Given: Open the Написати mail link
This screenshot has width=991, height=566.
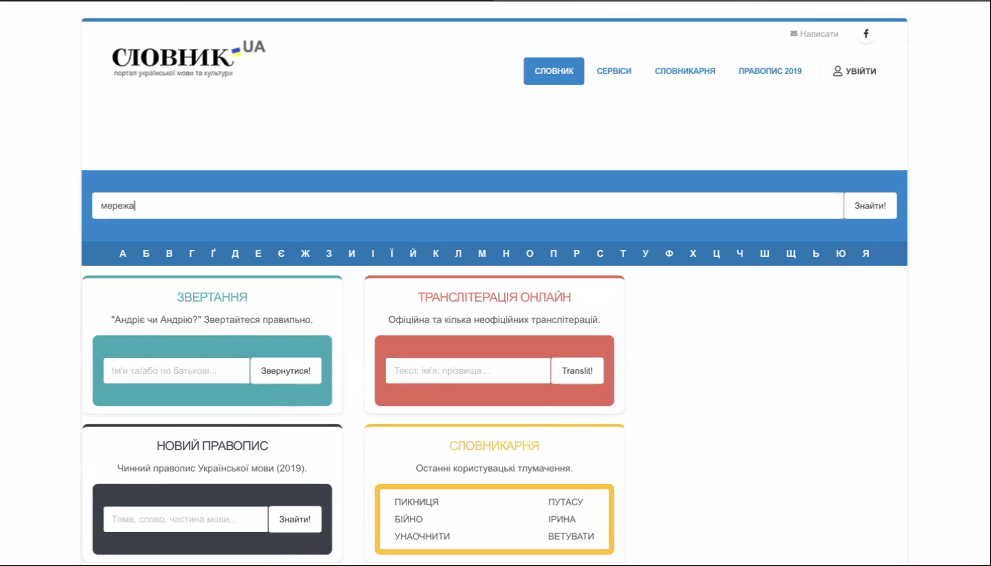Looking at the screenshot, I should pos(814,34).
